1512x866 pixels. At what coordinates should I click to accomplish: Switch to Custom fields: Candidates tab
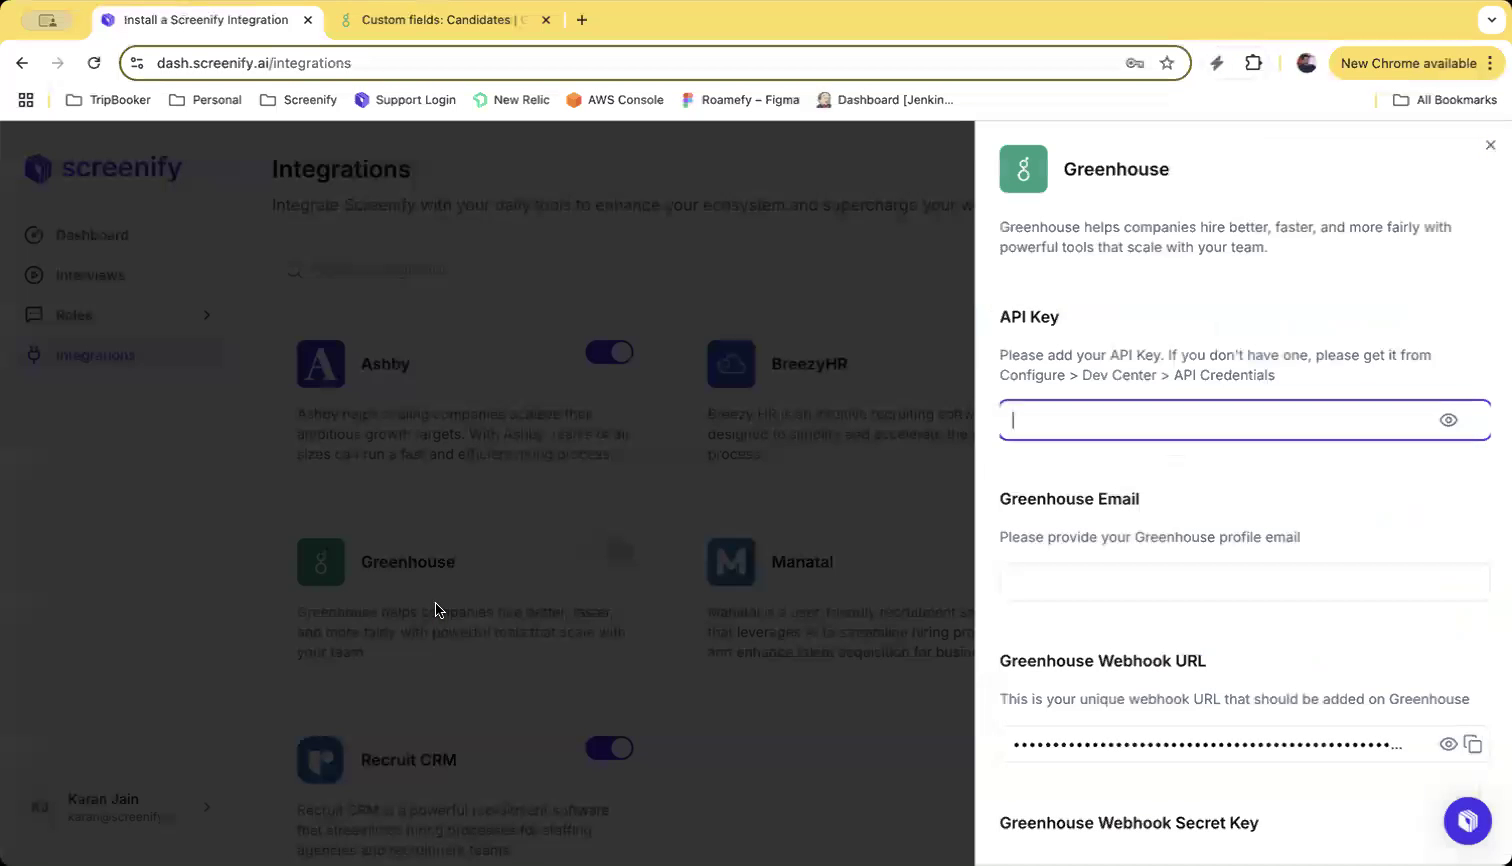(x=443, y=20)
